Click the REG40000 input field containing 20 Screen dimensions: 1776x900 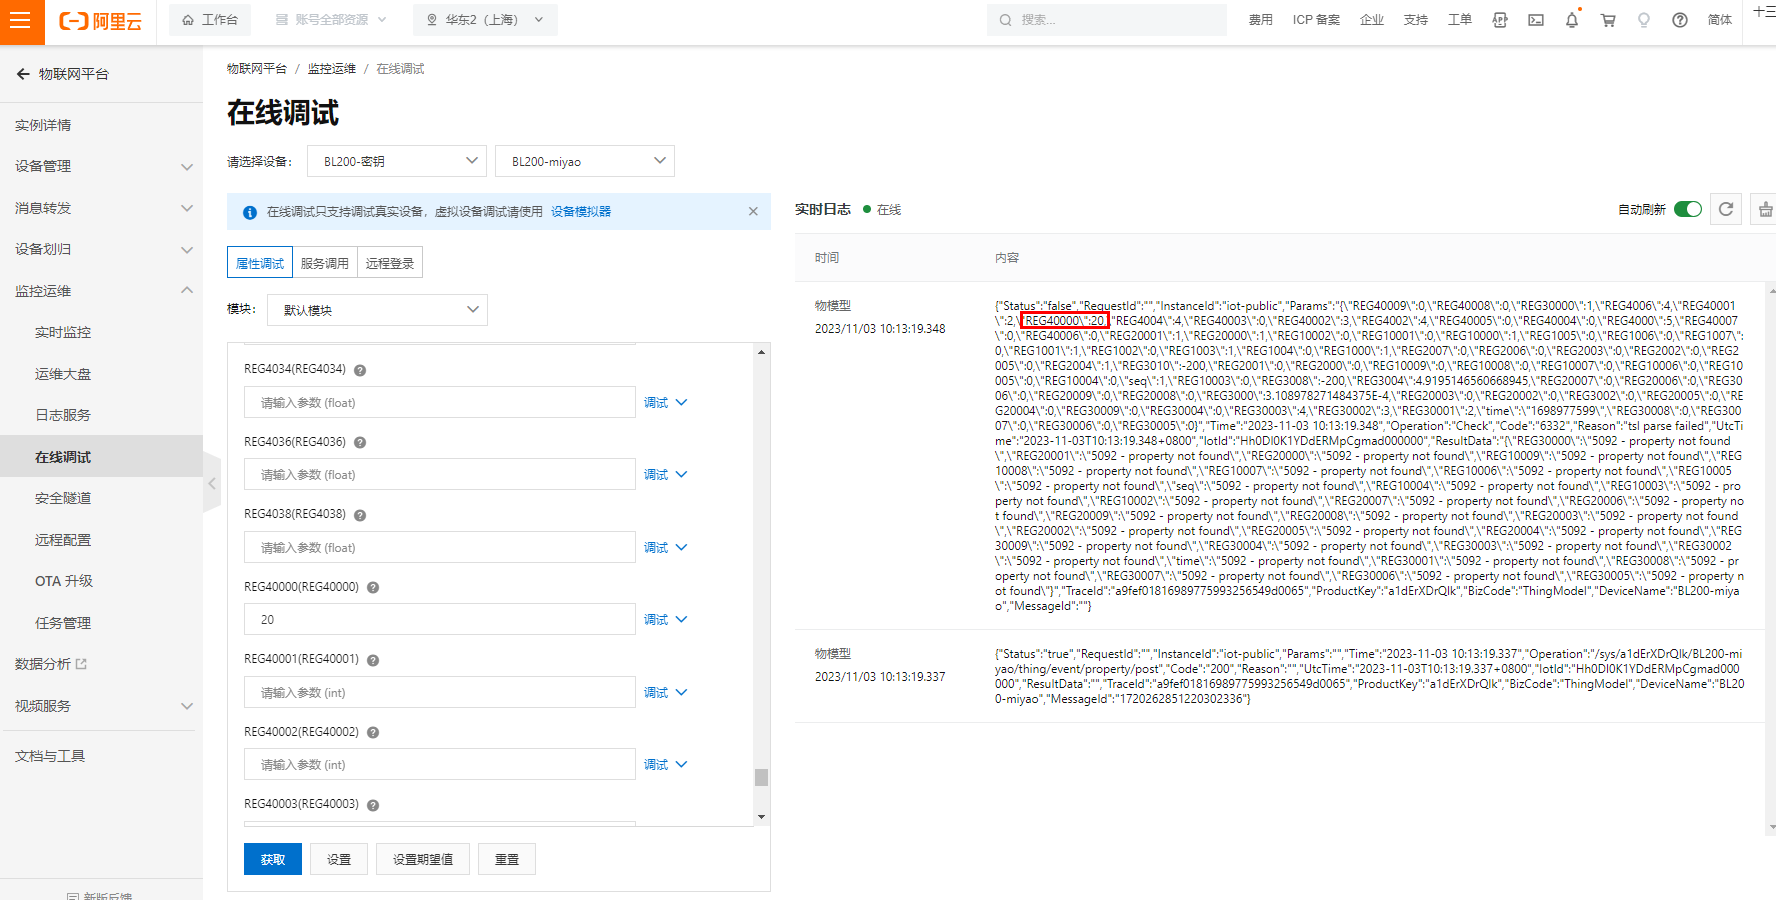click(x=440, y=620)
